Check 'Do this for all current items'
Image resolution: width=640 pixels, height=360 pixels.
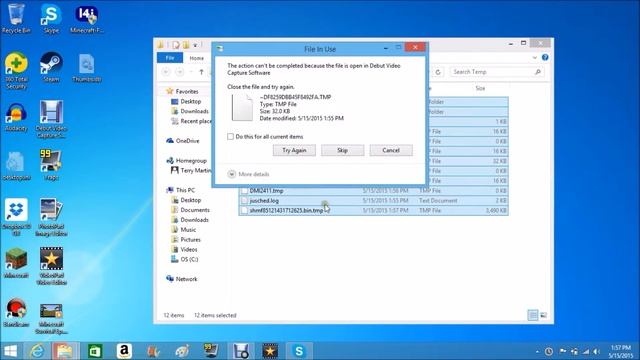pyautogui.click(x=231, y=137)
